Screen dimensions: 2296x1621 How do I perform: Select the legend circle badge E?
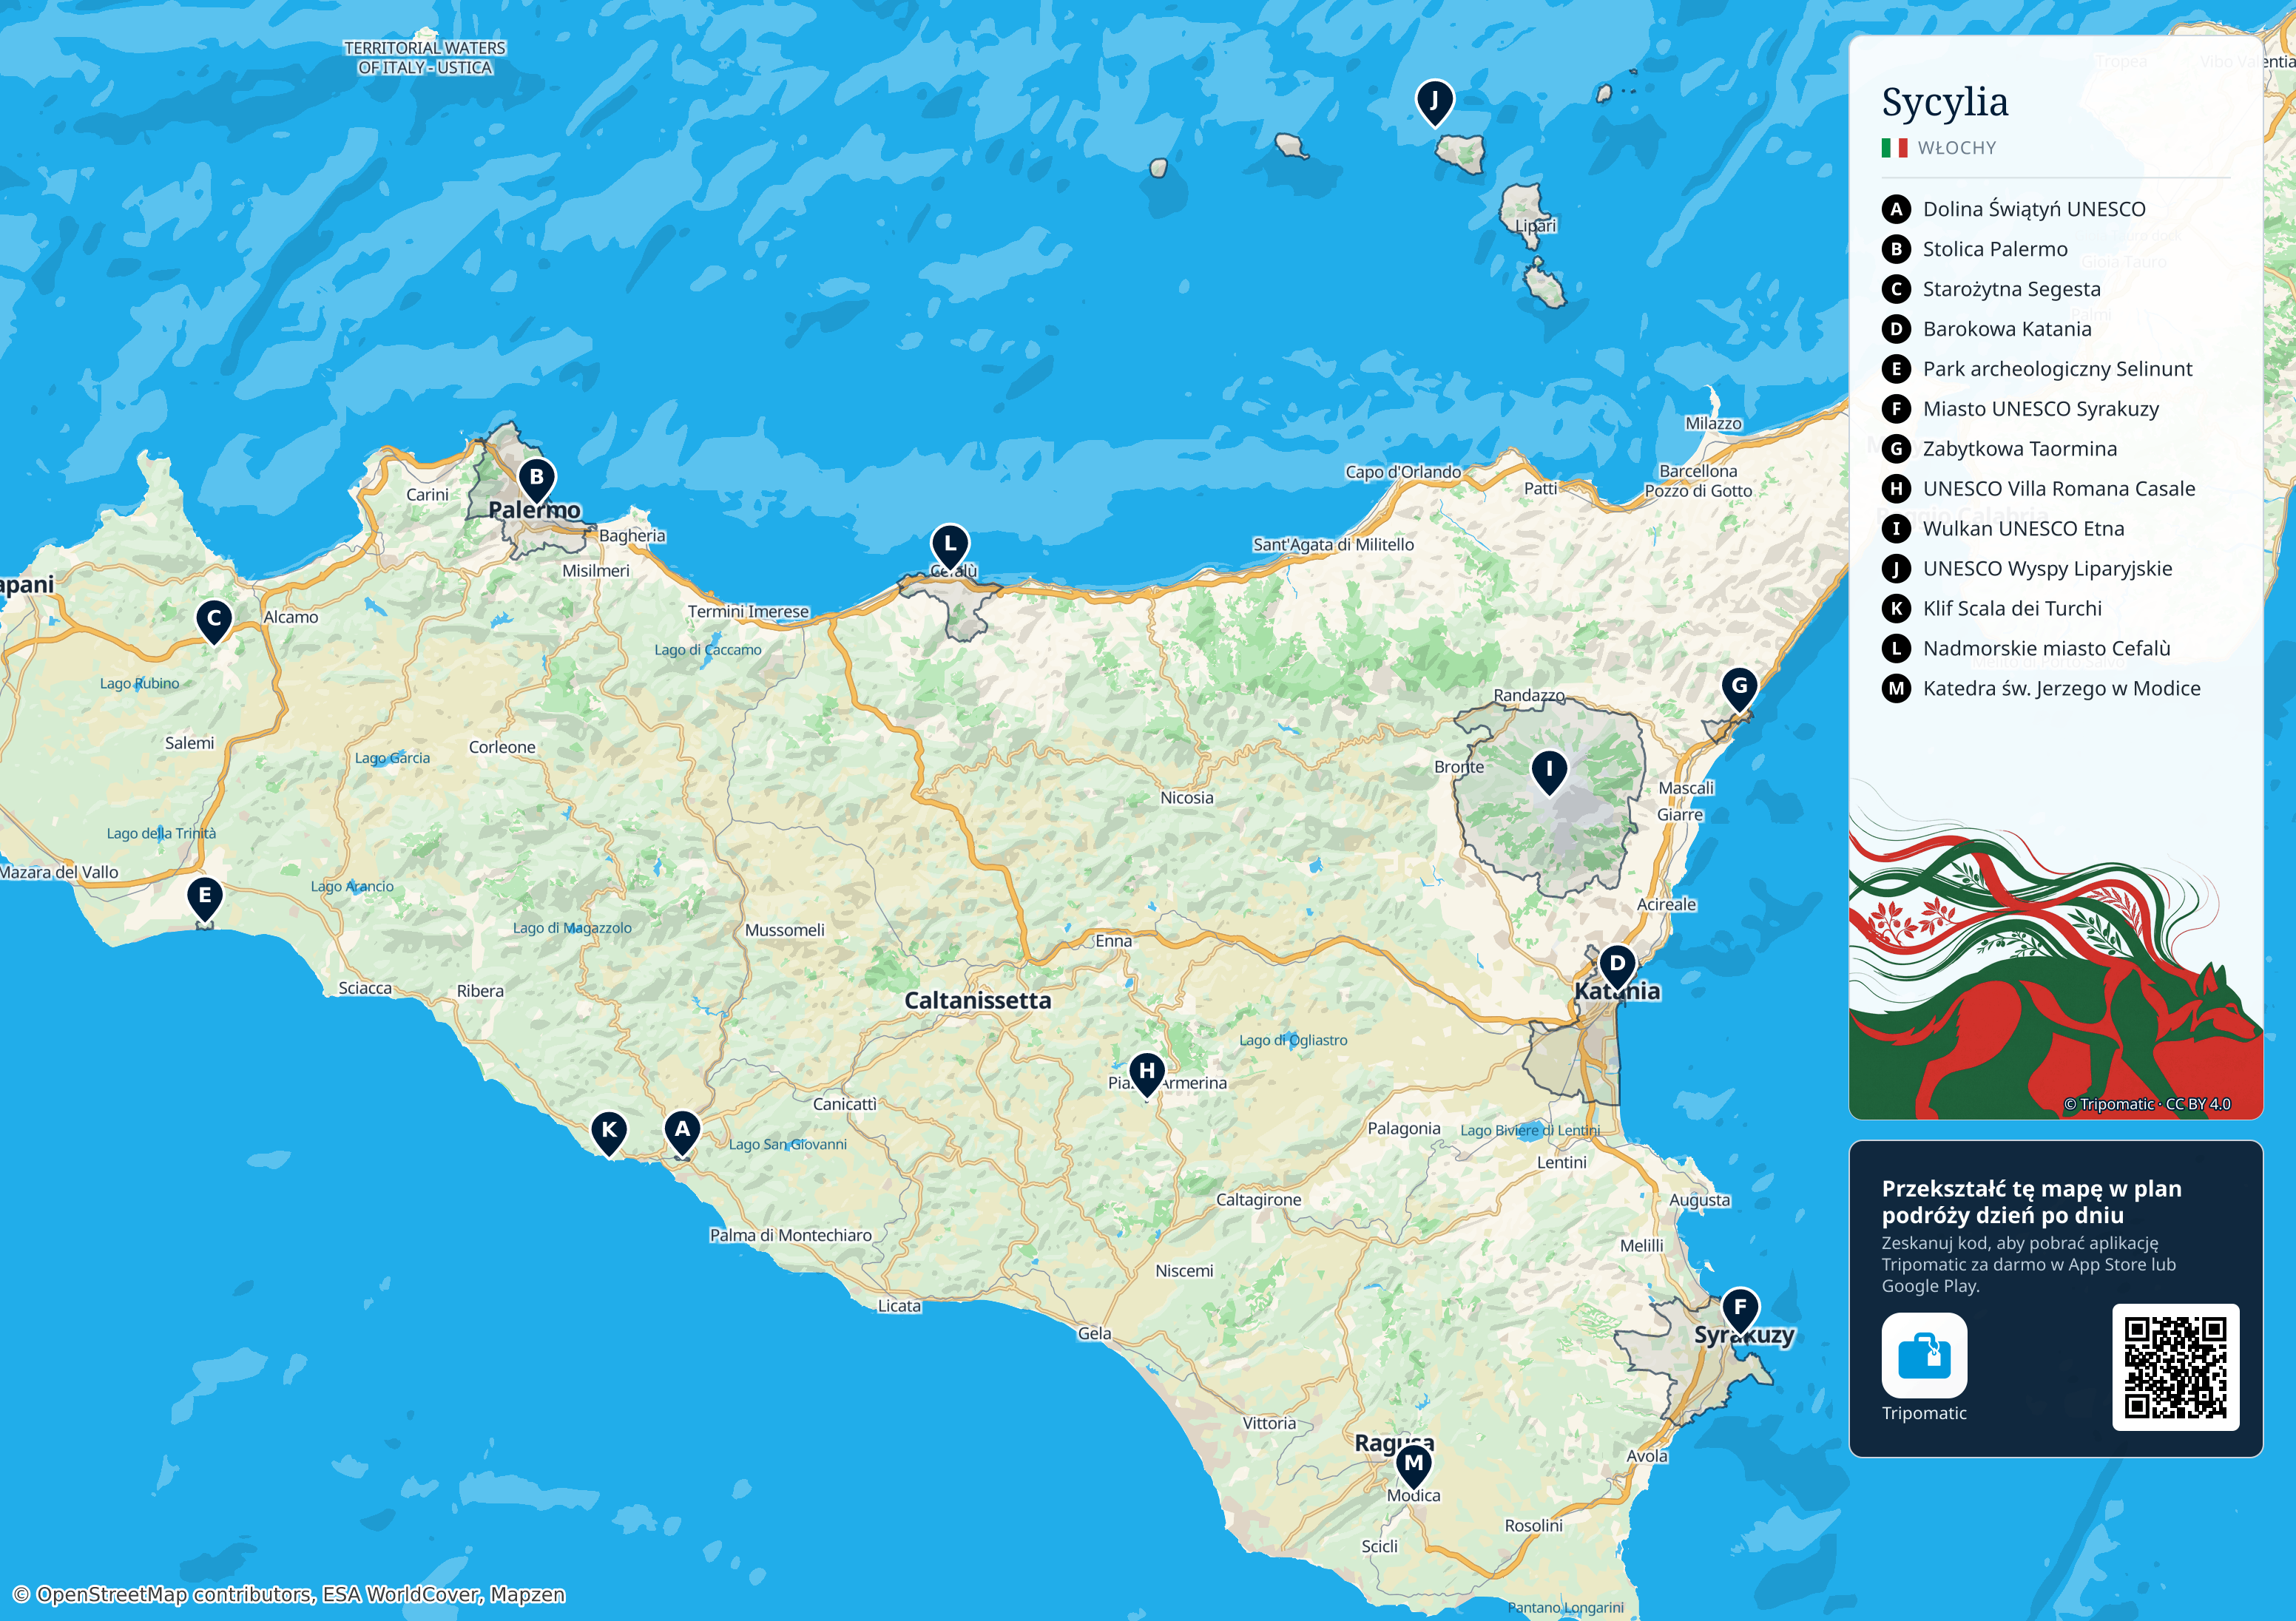point(1896,369)
